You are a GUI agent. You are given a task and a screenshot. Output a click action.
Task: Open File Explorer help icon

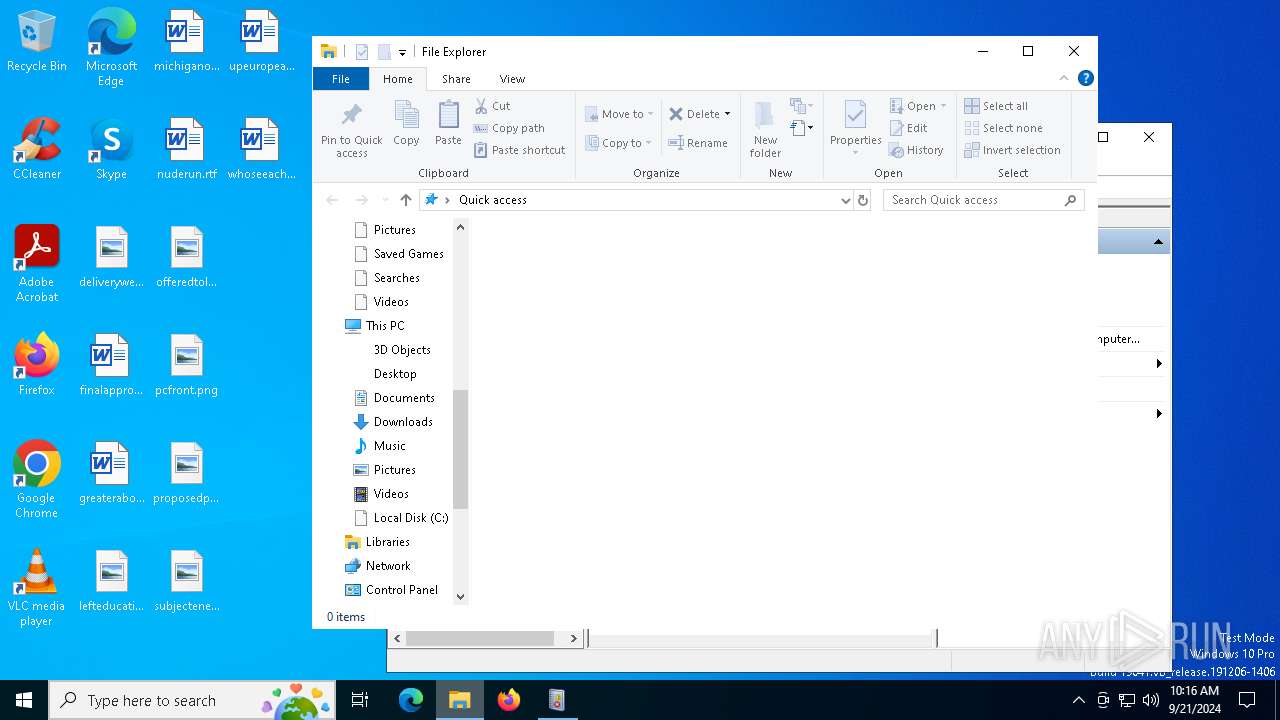[1085, 78]
